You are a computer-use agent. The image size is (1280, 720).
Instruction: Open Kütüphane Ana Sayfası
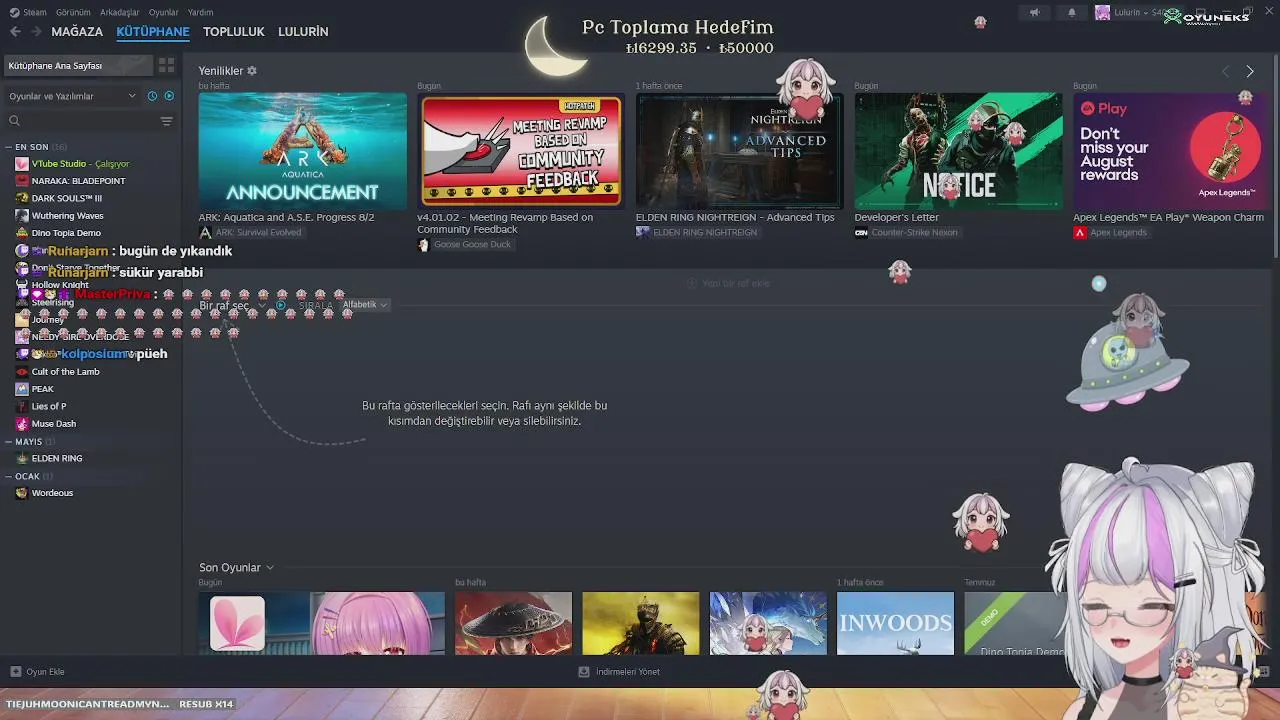[x=78, y=66]
